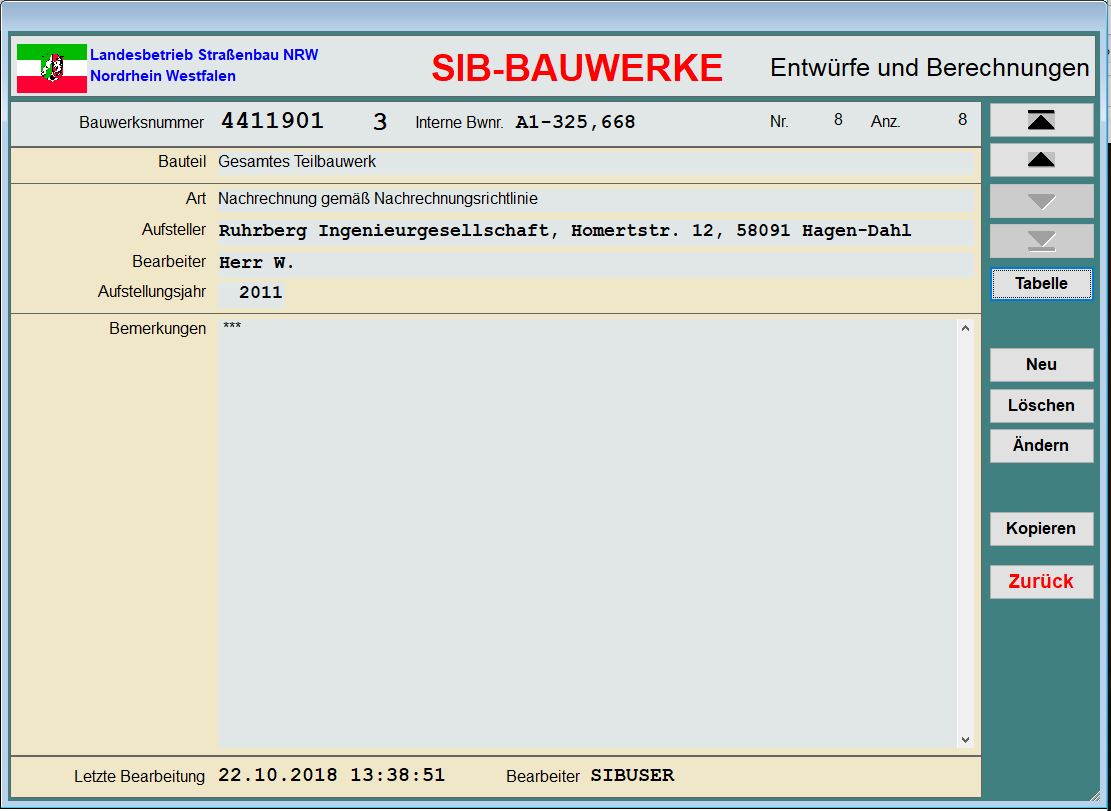Click the 'Letzte Bearbeitung' label

click(140, 777)
